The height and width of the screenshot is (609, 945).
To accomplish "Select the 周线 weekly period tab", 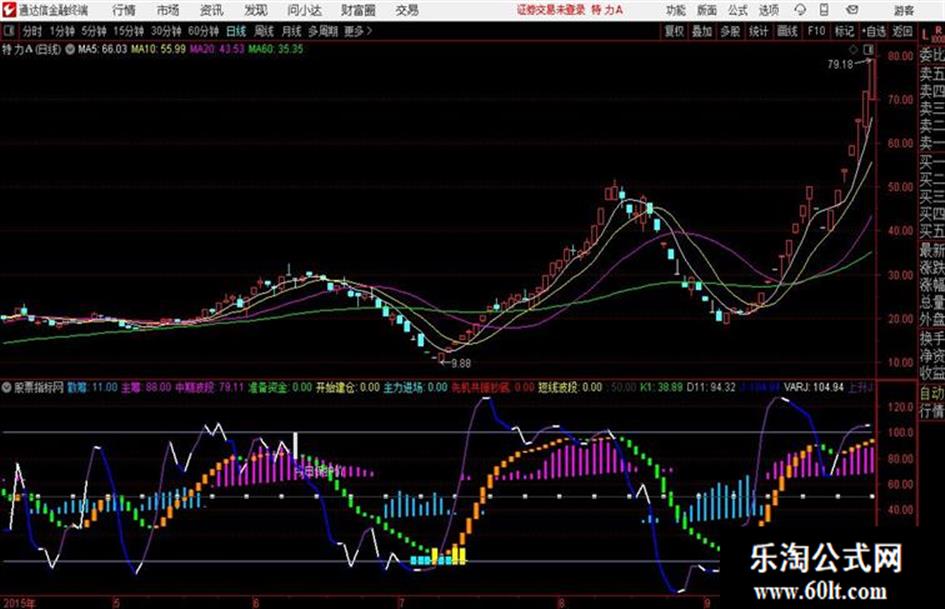I will click(x=264, y=31).
